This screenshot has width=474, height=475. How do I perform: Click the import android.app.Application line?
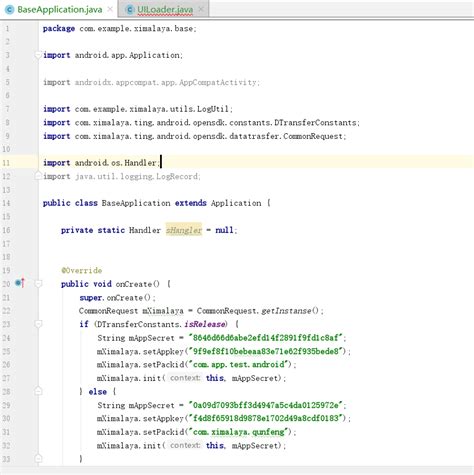(113, 55)
